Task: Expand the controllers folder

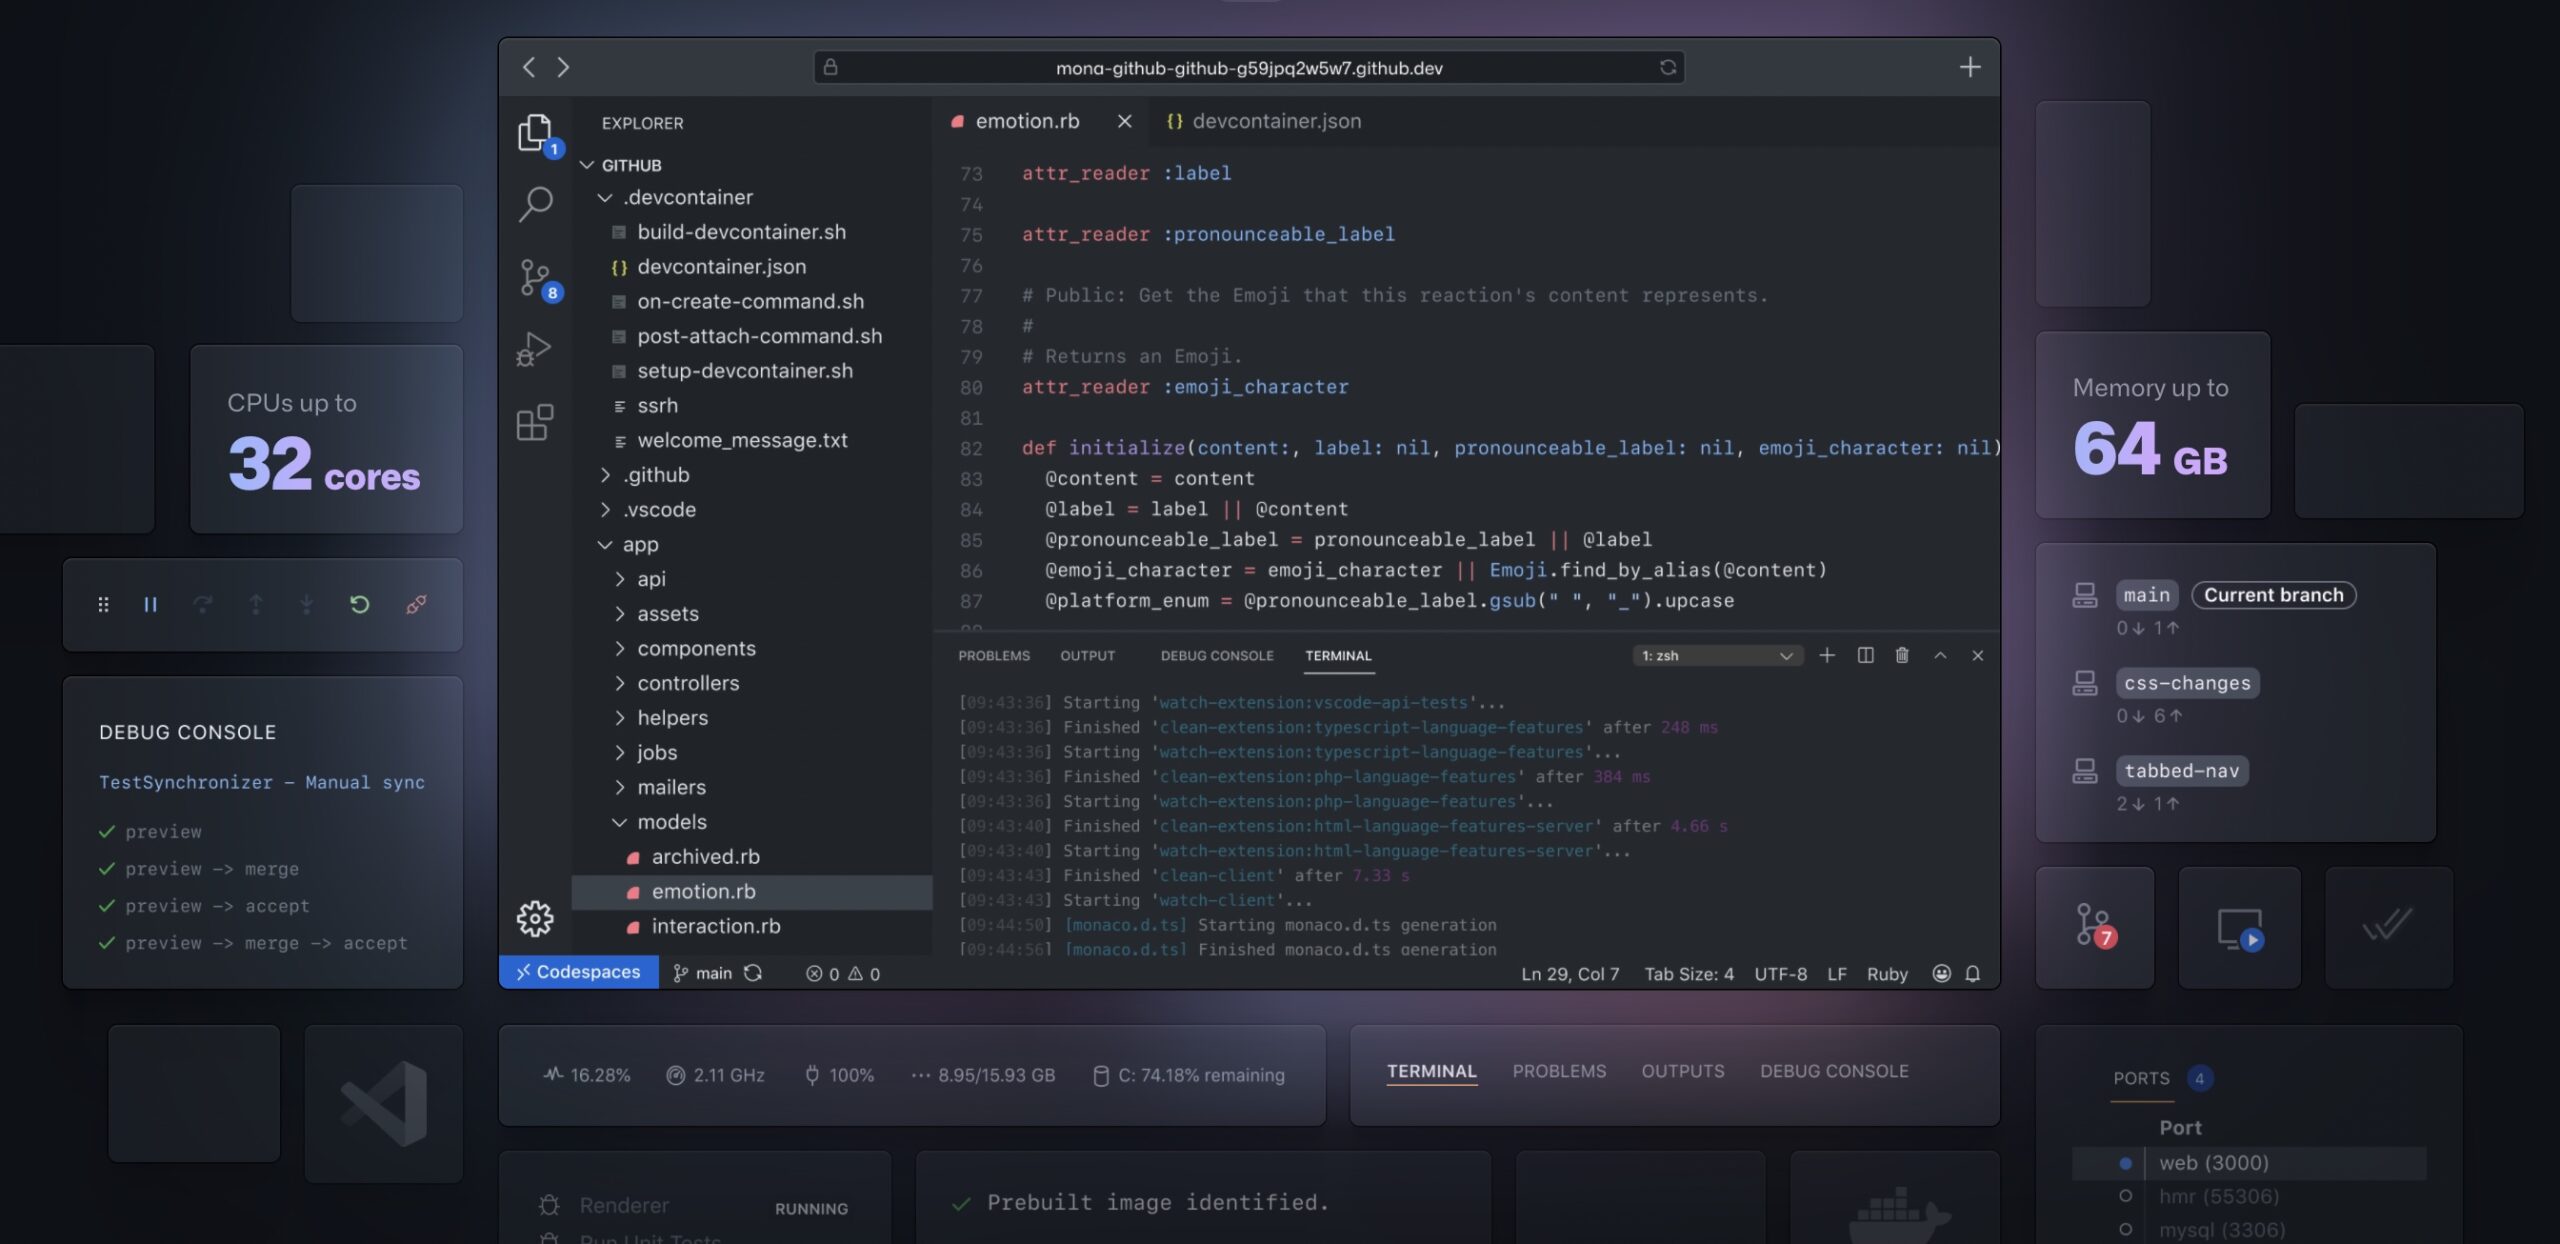Action: [688, 683]
